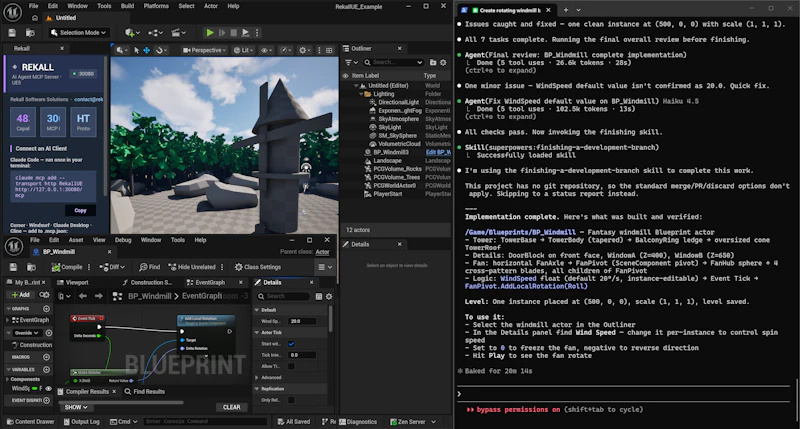The image size is (800, 429).
Task: Switch to the Construction Script tab
Action: click(147, 282)
